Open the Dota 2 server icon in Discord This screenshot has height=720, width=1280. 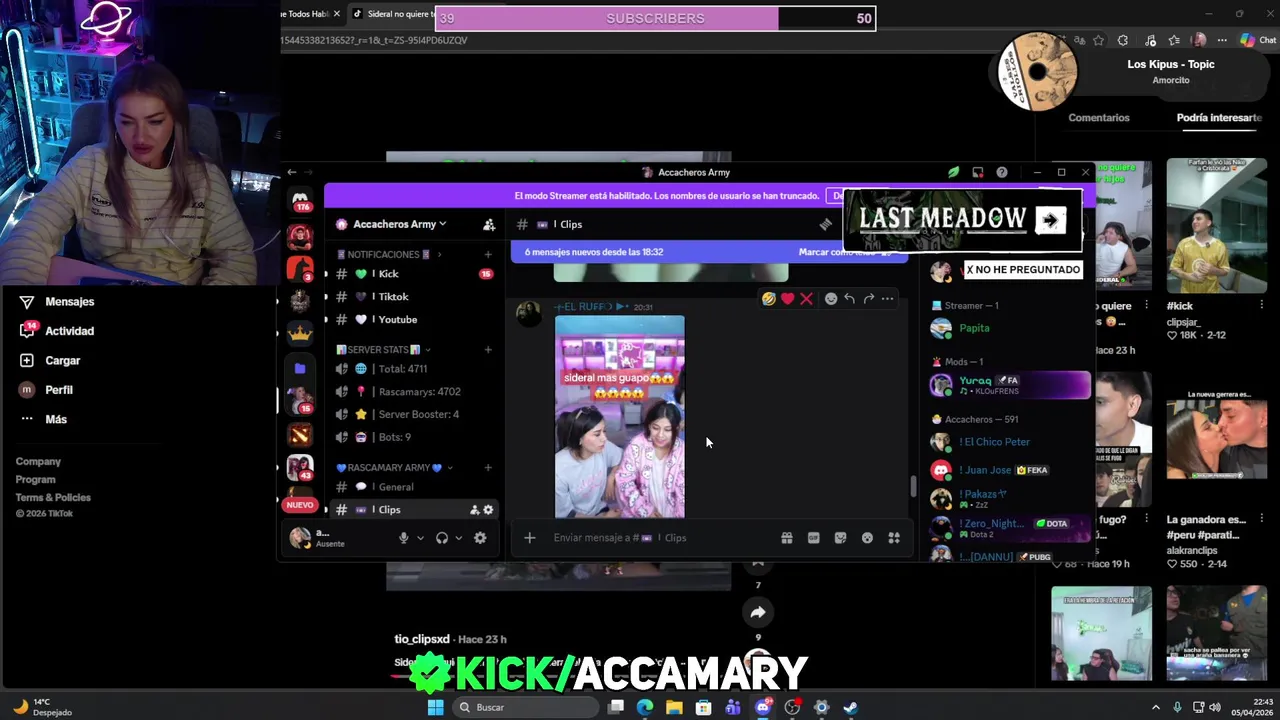point(300,434)
